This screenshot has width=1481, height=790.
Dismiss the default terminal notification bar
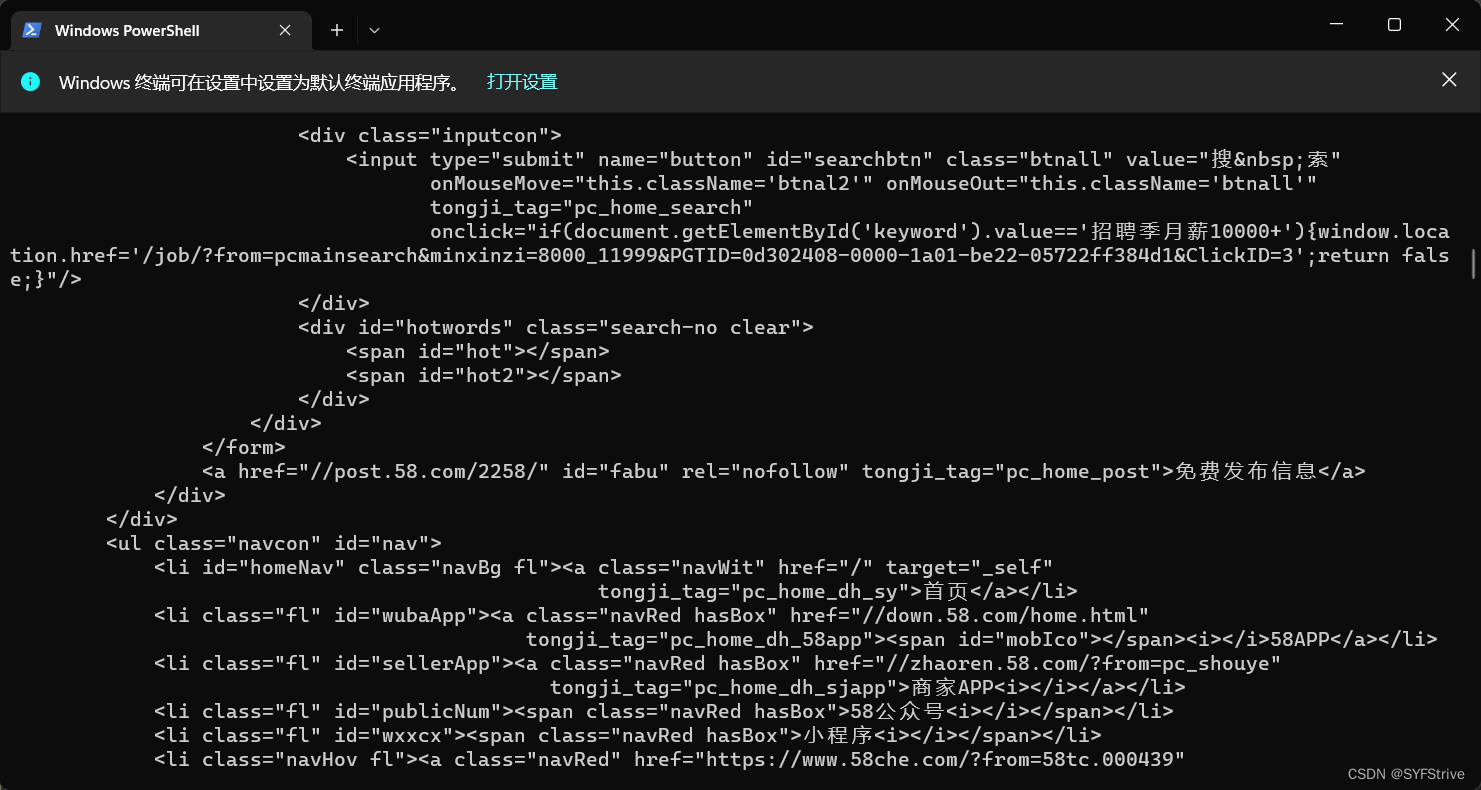[x=1449, y=80]
